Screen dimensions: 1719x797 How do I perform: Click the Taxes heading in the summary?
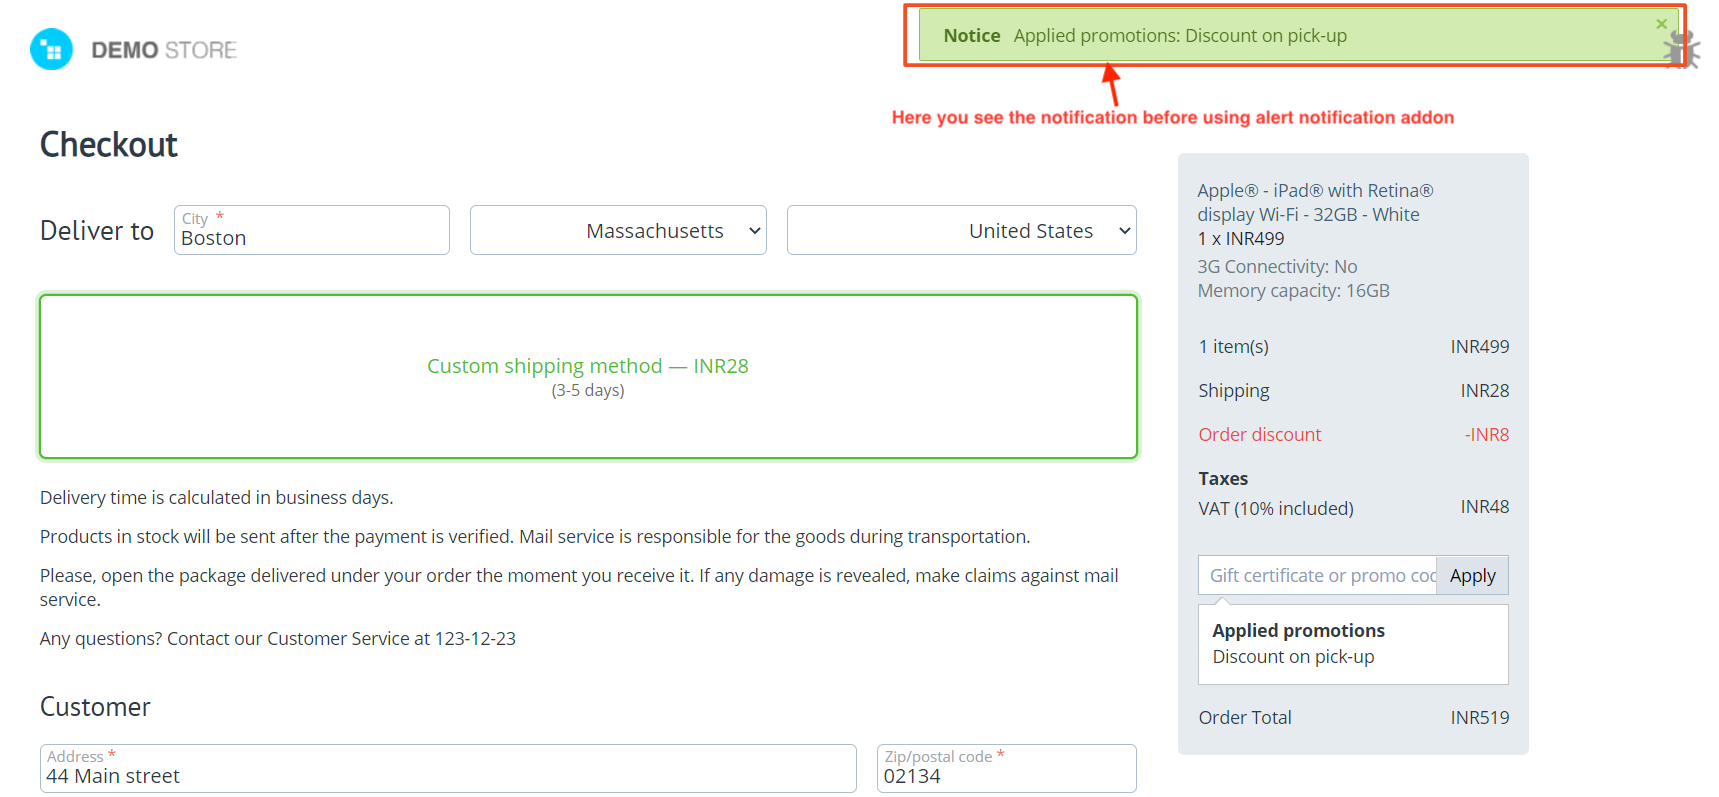point(1223,478)
